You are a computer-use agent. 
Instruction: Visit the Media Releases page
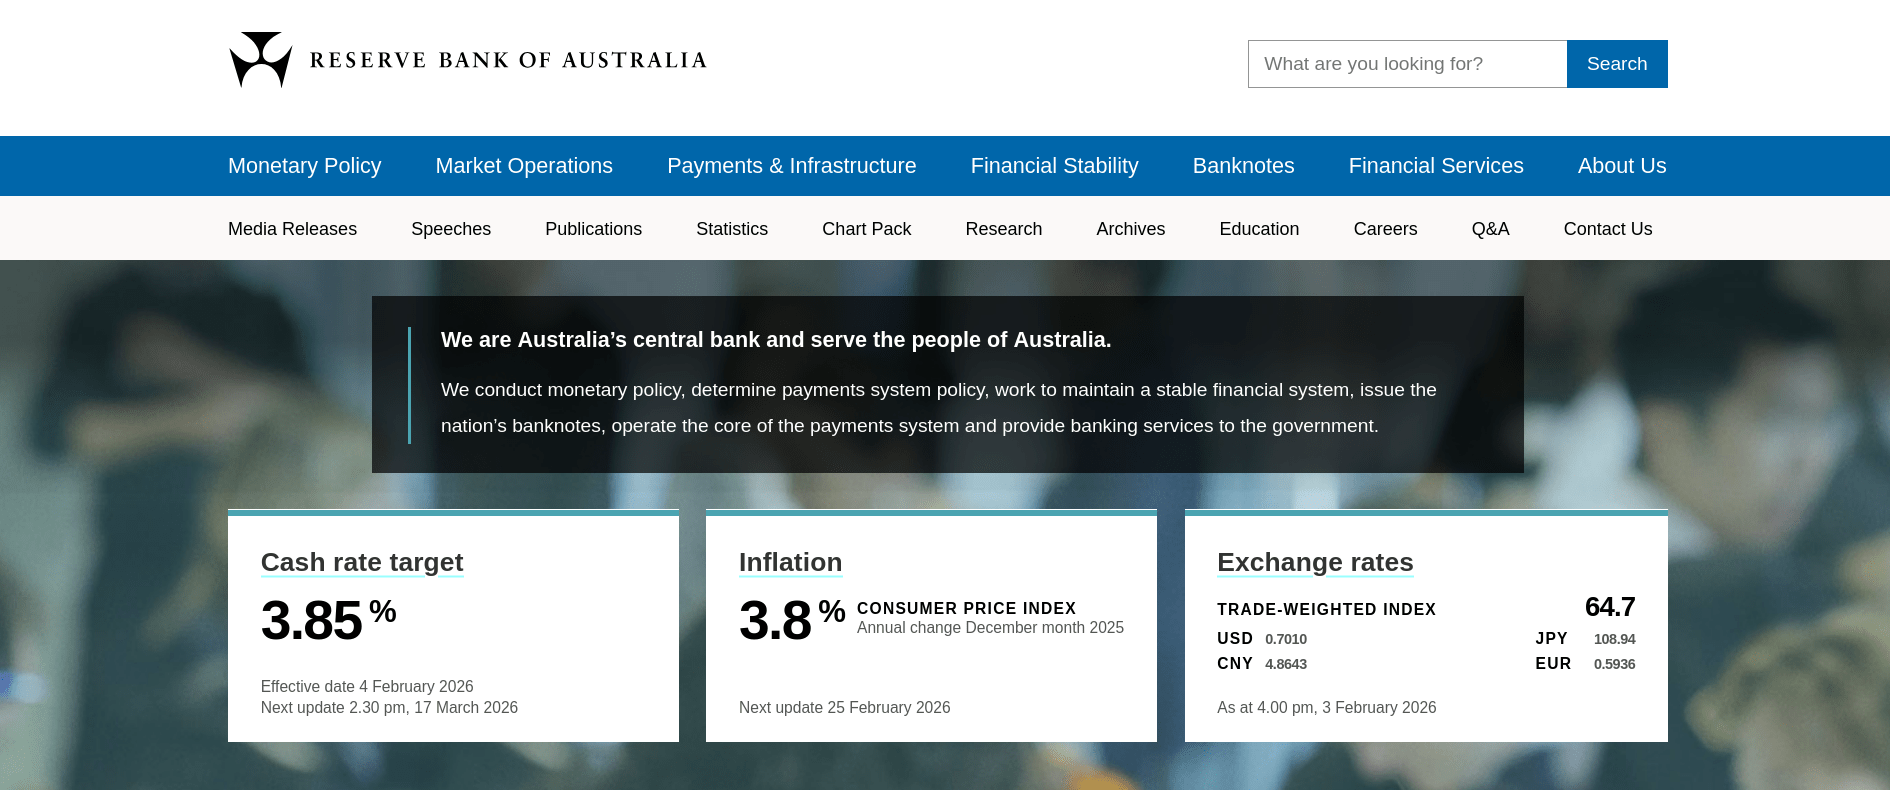point(292,229)
